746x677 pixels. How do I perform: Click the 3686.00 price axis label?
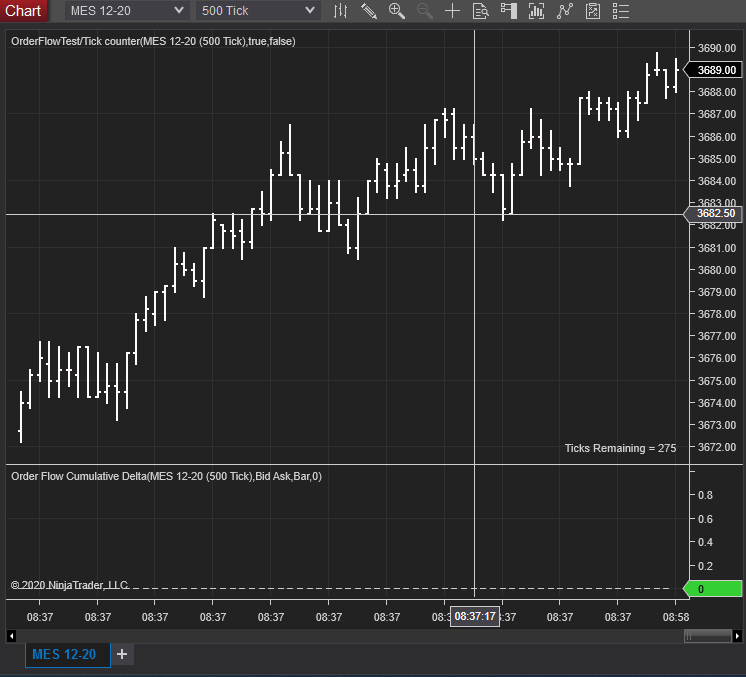(717, 137)
